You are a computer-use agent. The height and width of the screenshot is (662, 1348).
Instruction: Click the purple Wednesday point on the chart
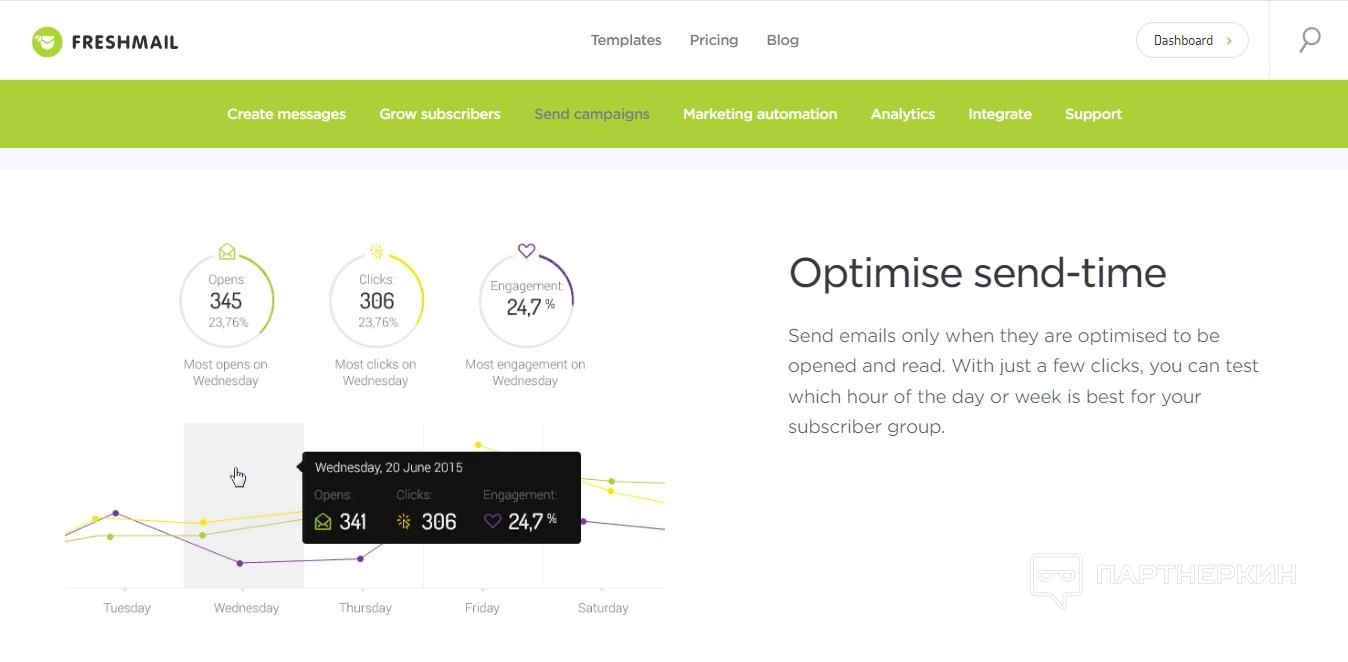coord(240,563)
